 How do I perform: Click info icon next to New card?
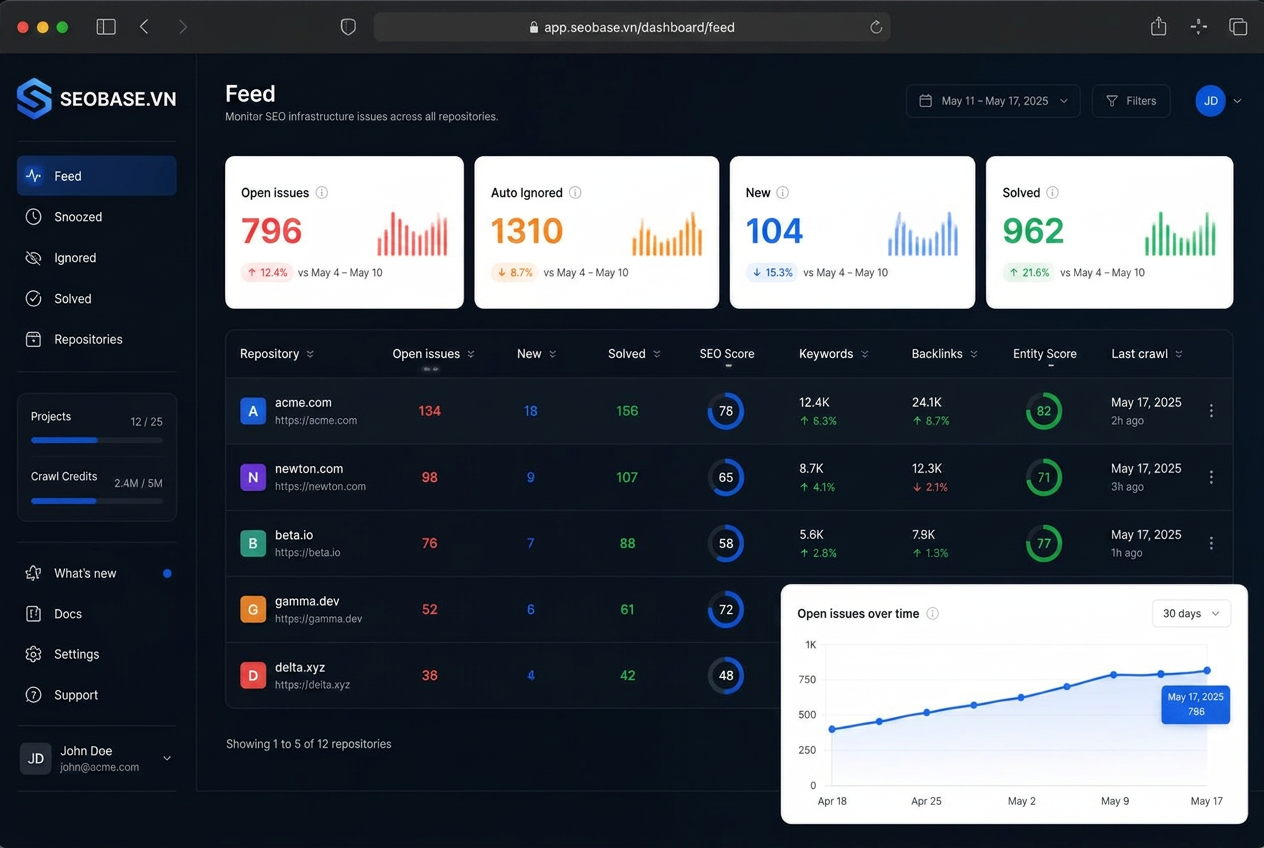(x=783, y=193)
